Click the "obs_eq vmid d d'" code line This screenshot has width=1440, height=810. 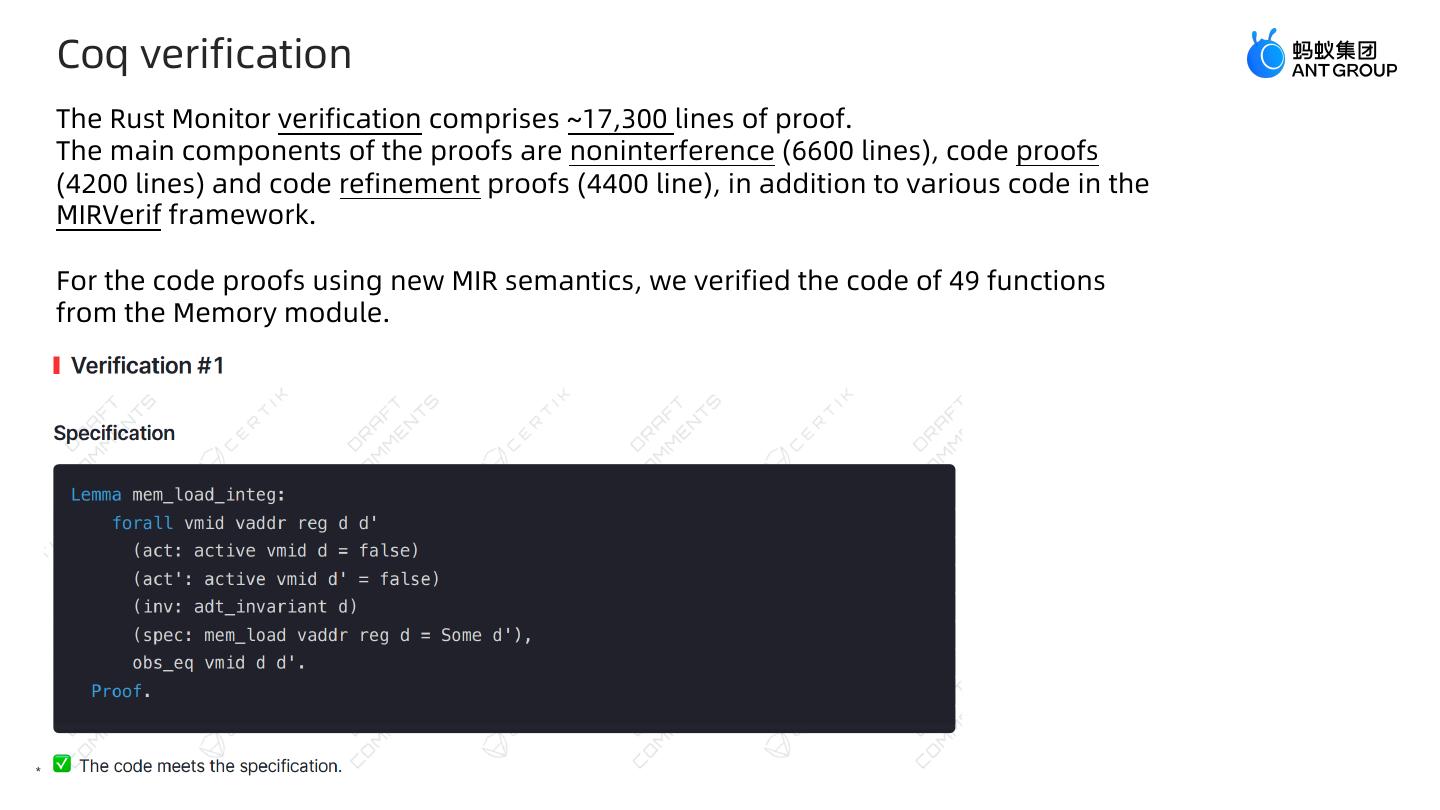(x=218, y=663)
